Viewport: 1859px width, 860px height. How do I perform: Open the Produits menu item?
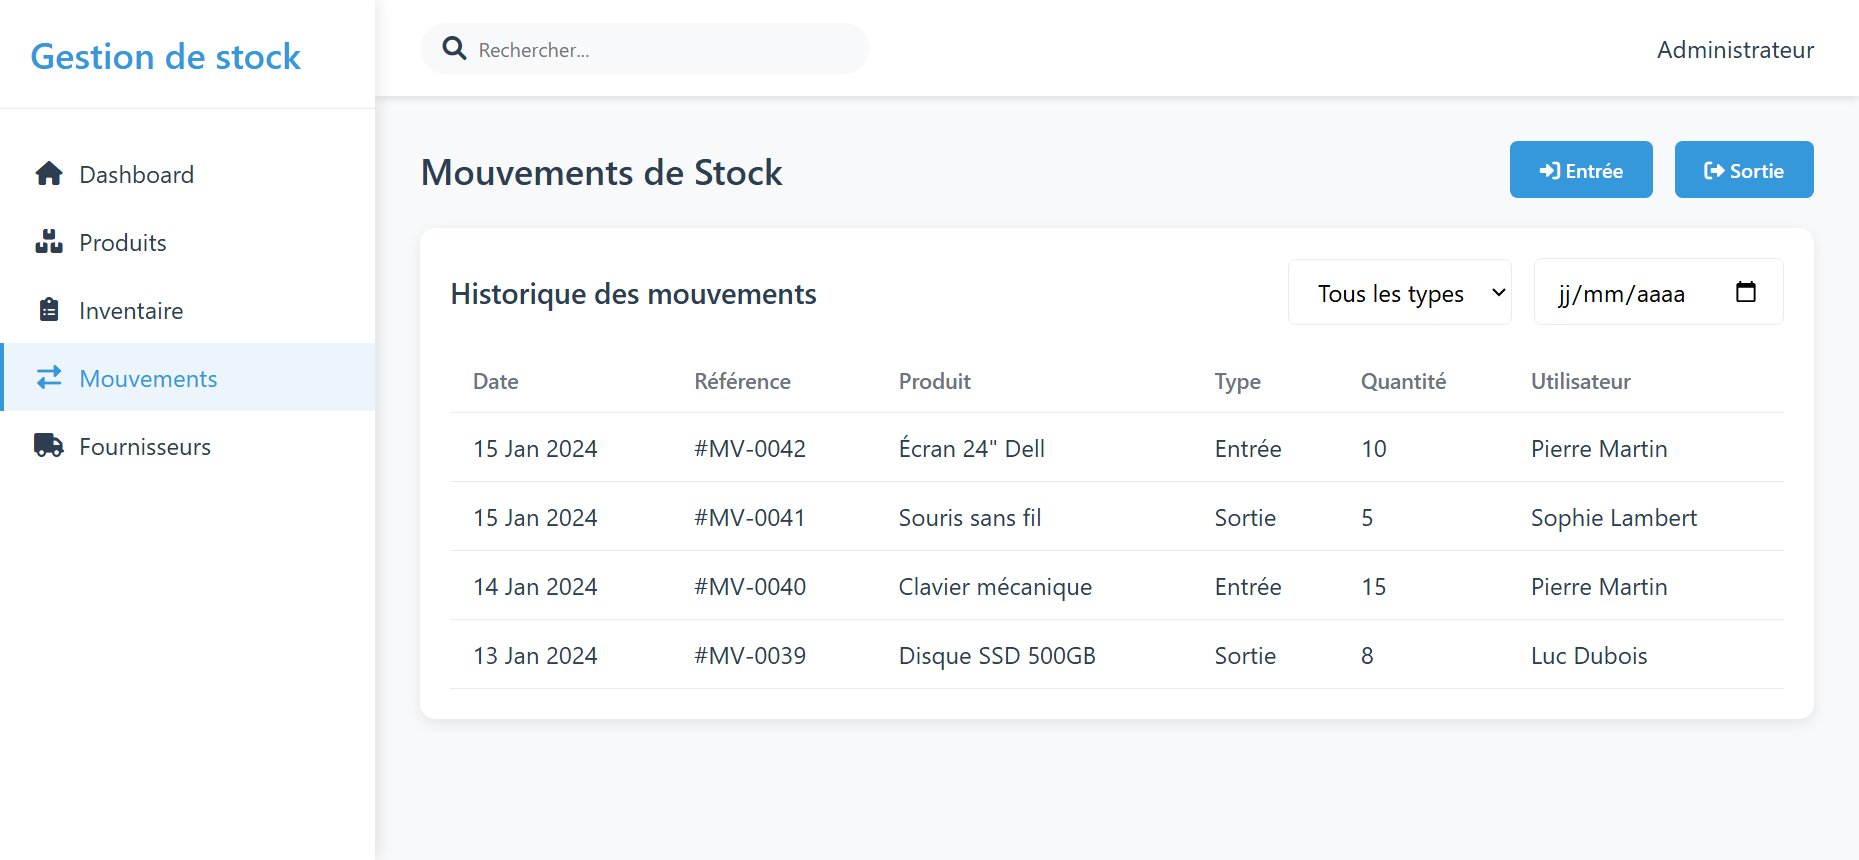point(123,243)
